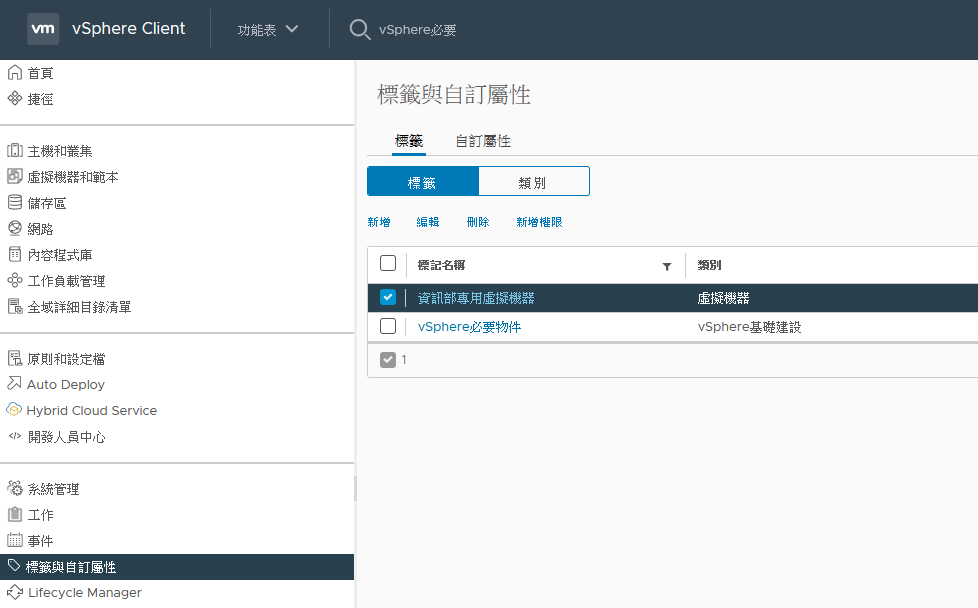The height and width of the screenshot is (608, 978).
Task: Open 系統管理 administration gear icon
Action: [x=14, y=488]
